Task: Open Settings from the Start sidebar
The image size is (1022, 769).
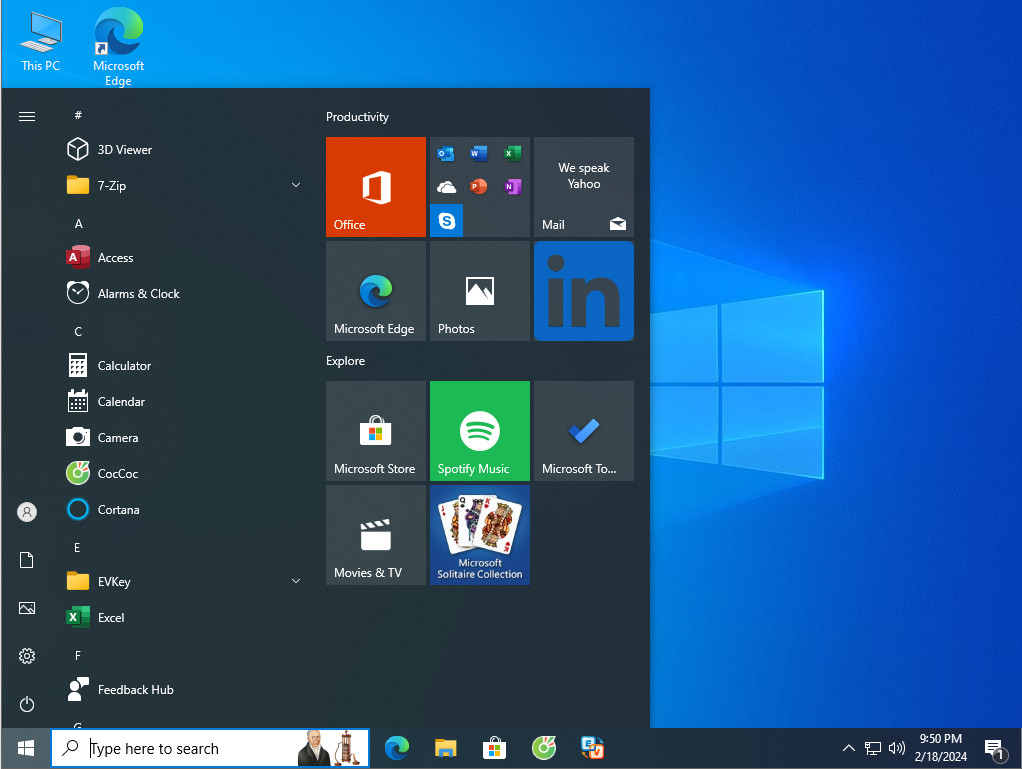Action: click(26, 656)
